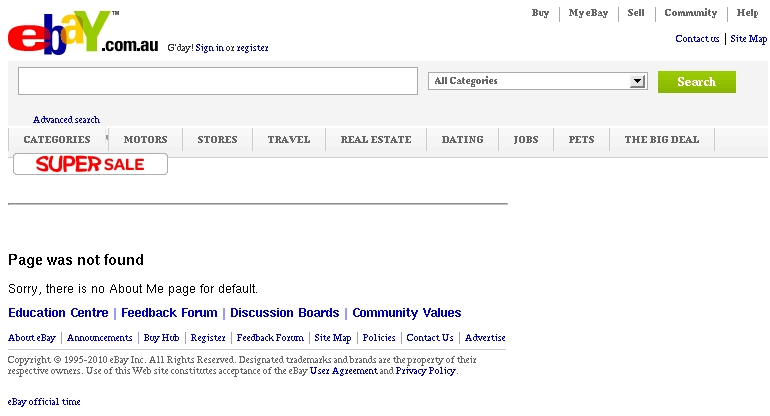
Task: Select the Real Estate navigation tab
Action: pyautogui.click(x=376, y=139)
